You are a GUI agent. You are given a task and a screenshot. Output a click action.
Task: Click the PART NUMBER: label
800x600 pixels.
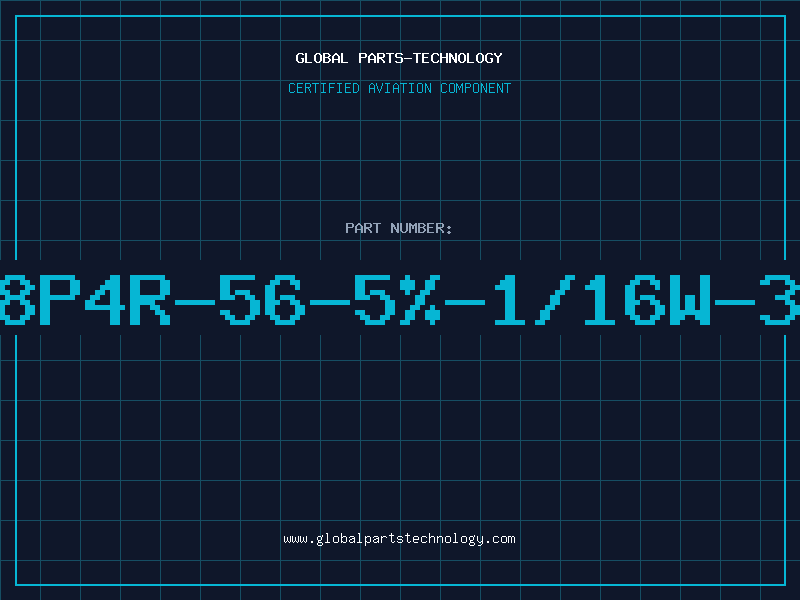[399, 228]
